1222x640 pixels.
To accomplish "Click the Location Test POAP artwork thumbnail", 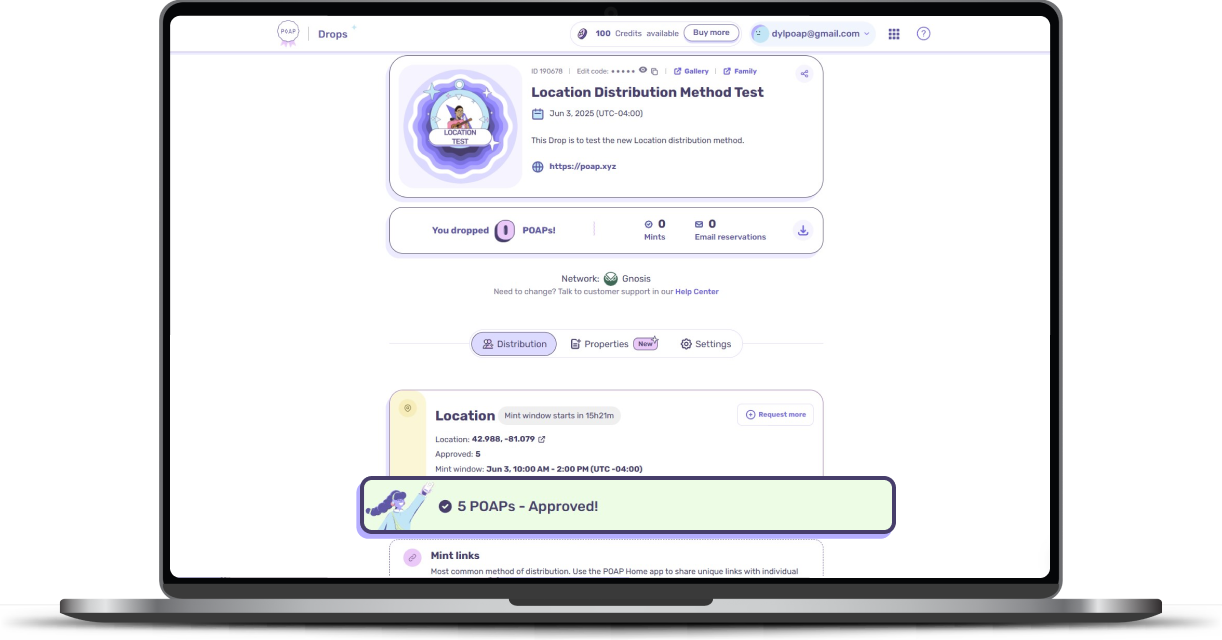I will (460, 126).
